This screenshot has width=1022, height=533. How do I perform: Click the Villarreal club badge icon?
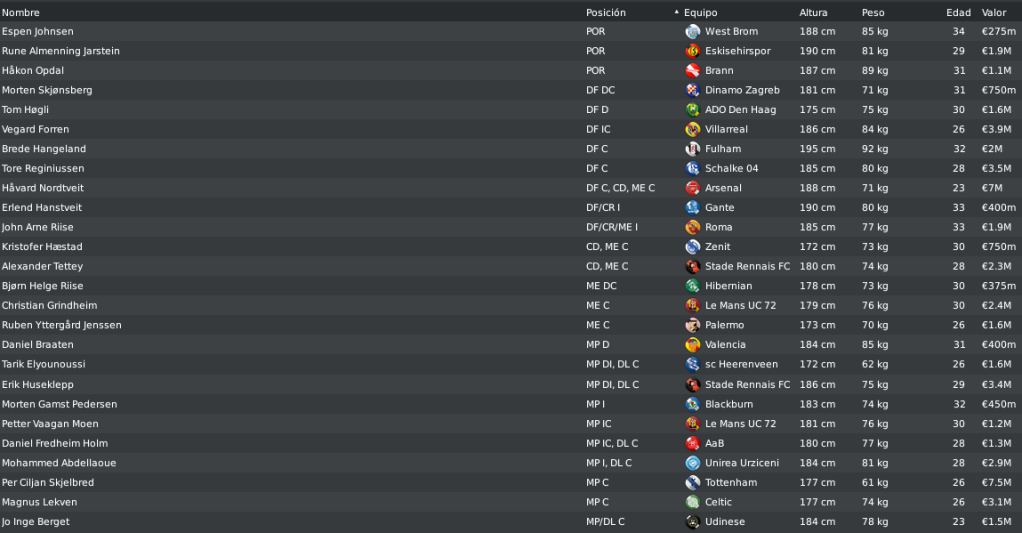[x=692, y=129]
